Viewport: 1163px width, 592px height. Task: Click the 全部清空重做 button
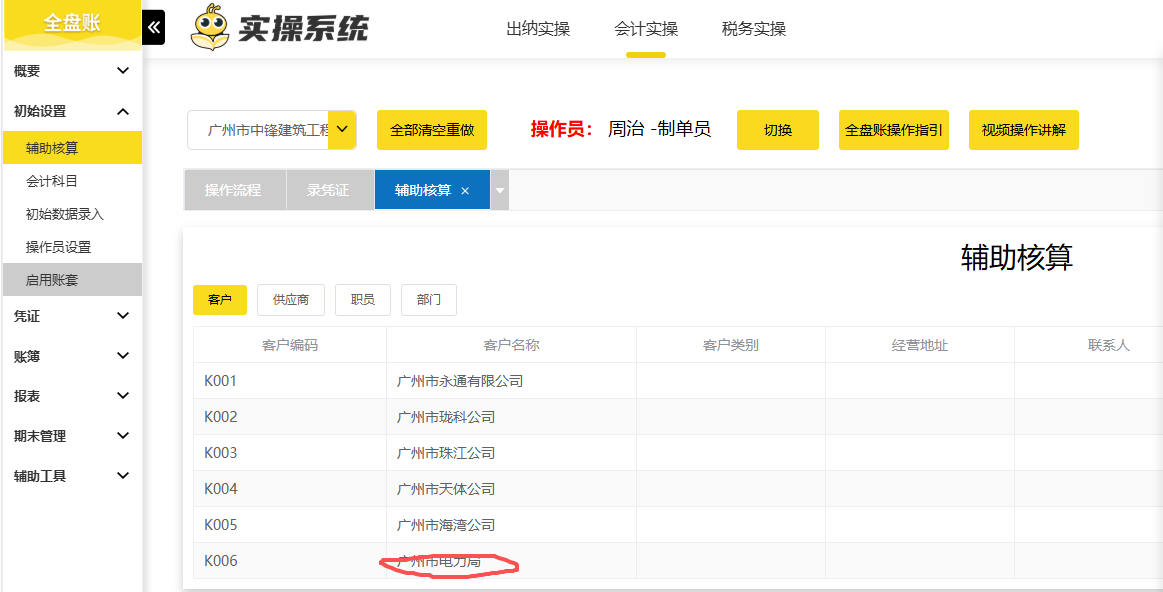point(432,130)
